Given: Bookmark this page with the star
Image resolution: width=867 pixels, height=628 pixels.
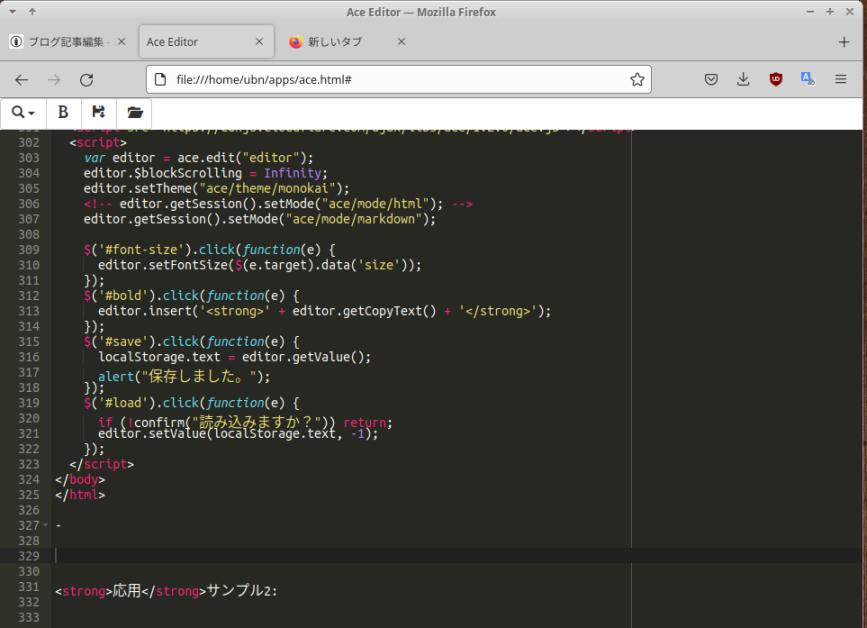Looking at the screenshot, I should coord(637,80).
